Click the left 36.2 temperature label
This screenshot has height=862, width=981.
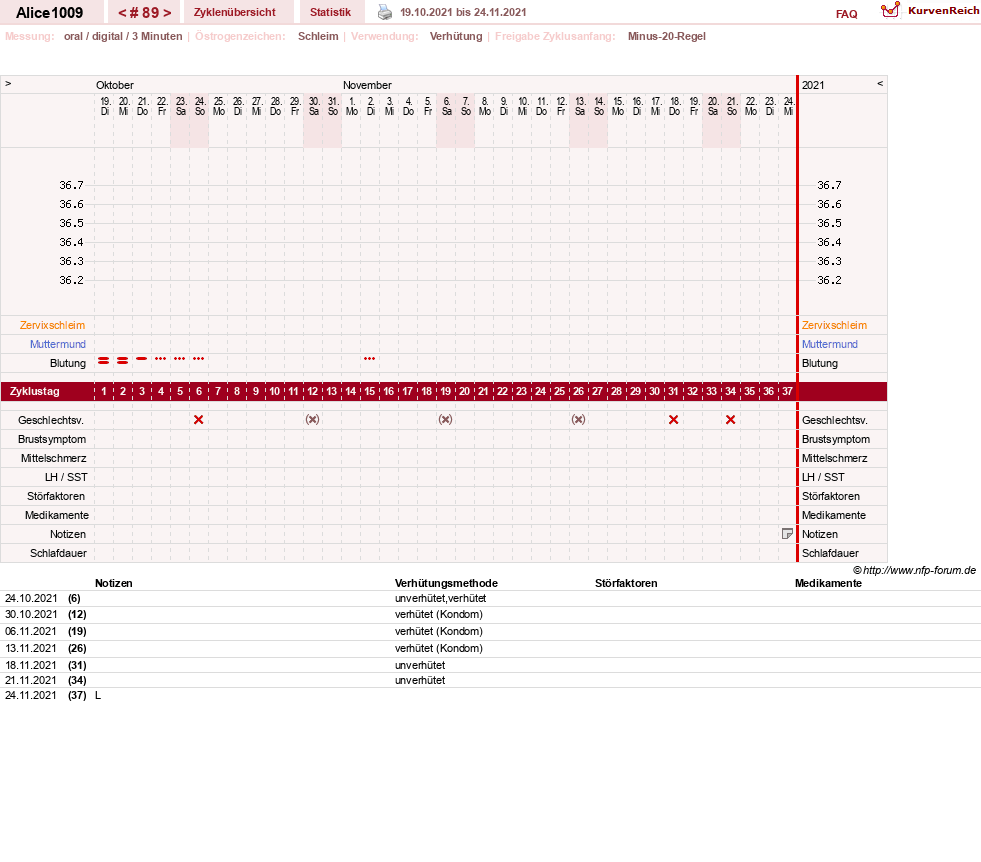71,280
